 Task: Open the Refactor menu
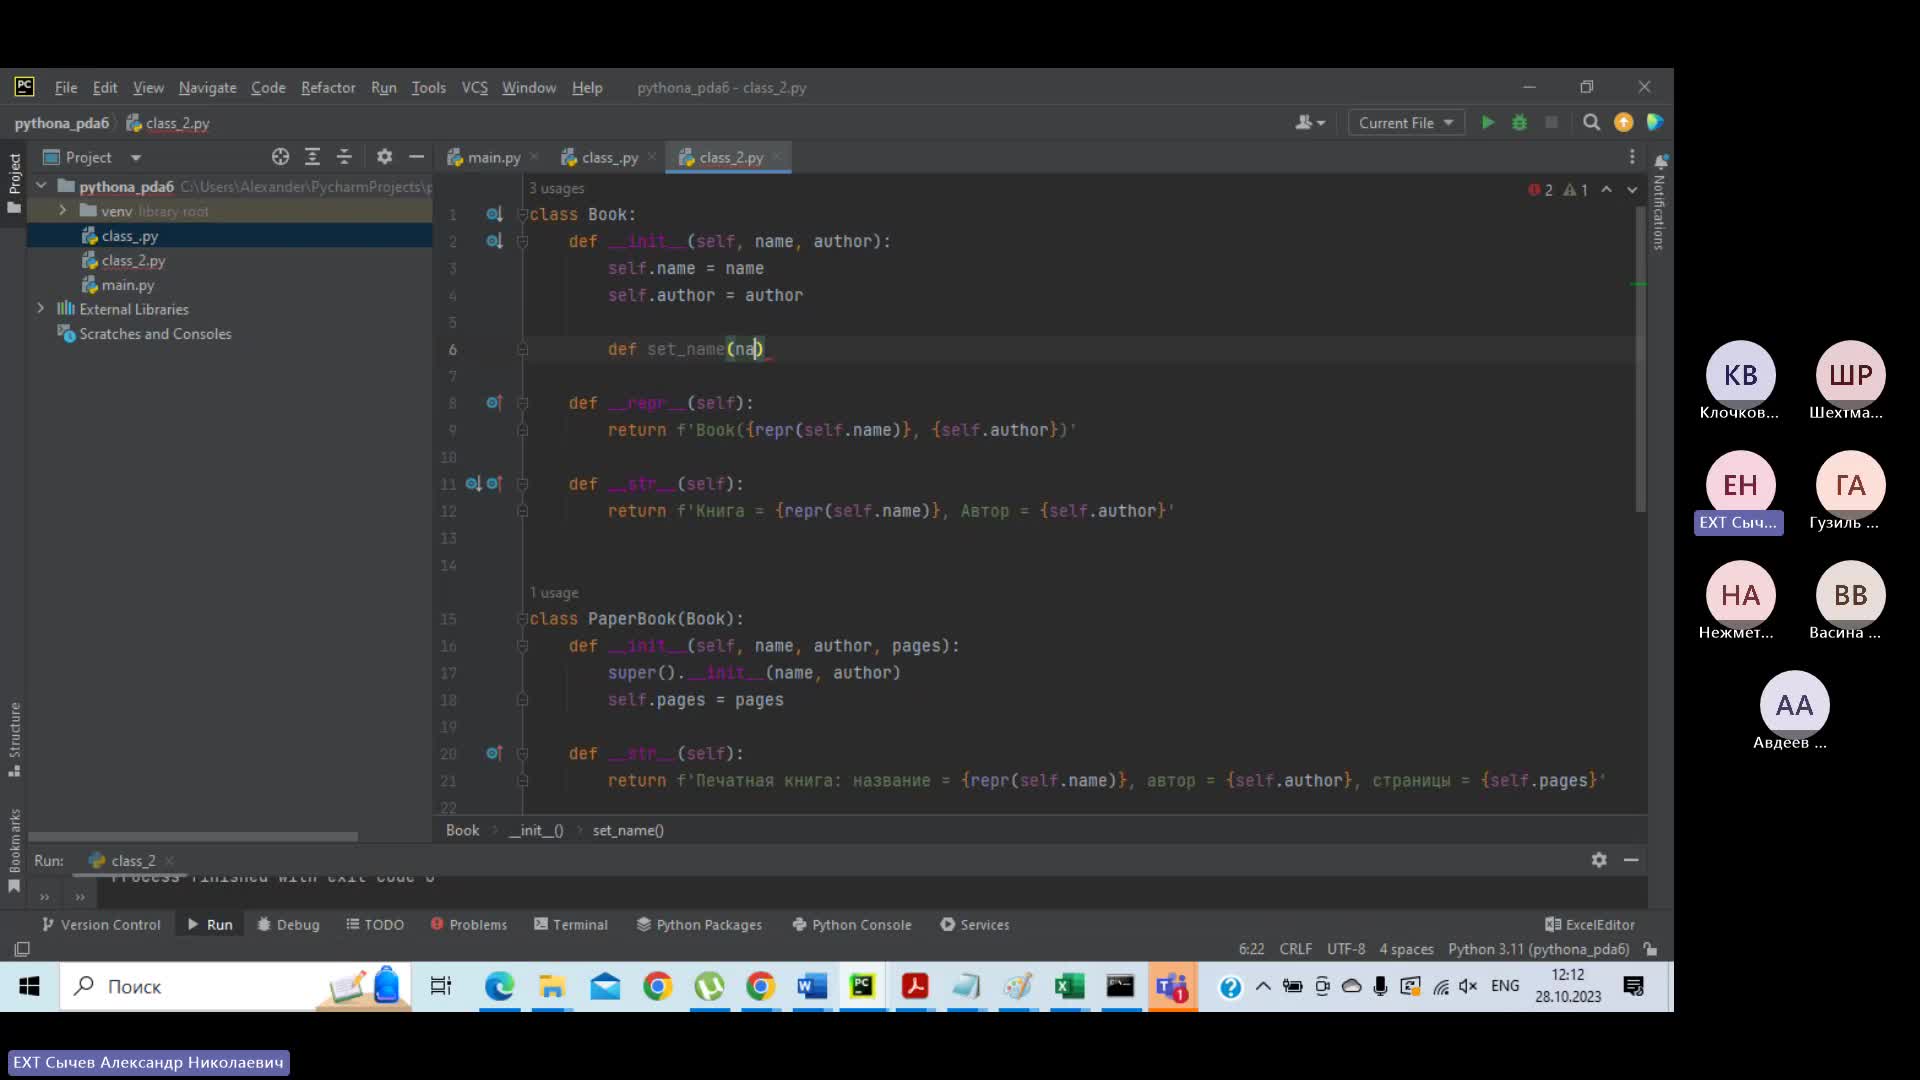click(328, 88)
